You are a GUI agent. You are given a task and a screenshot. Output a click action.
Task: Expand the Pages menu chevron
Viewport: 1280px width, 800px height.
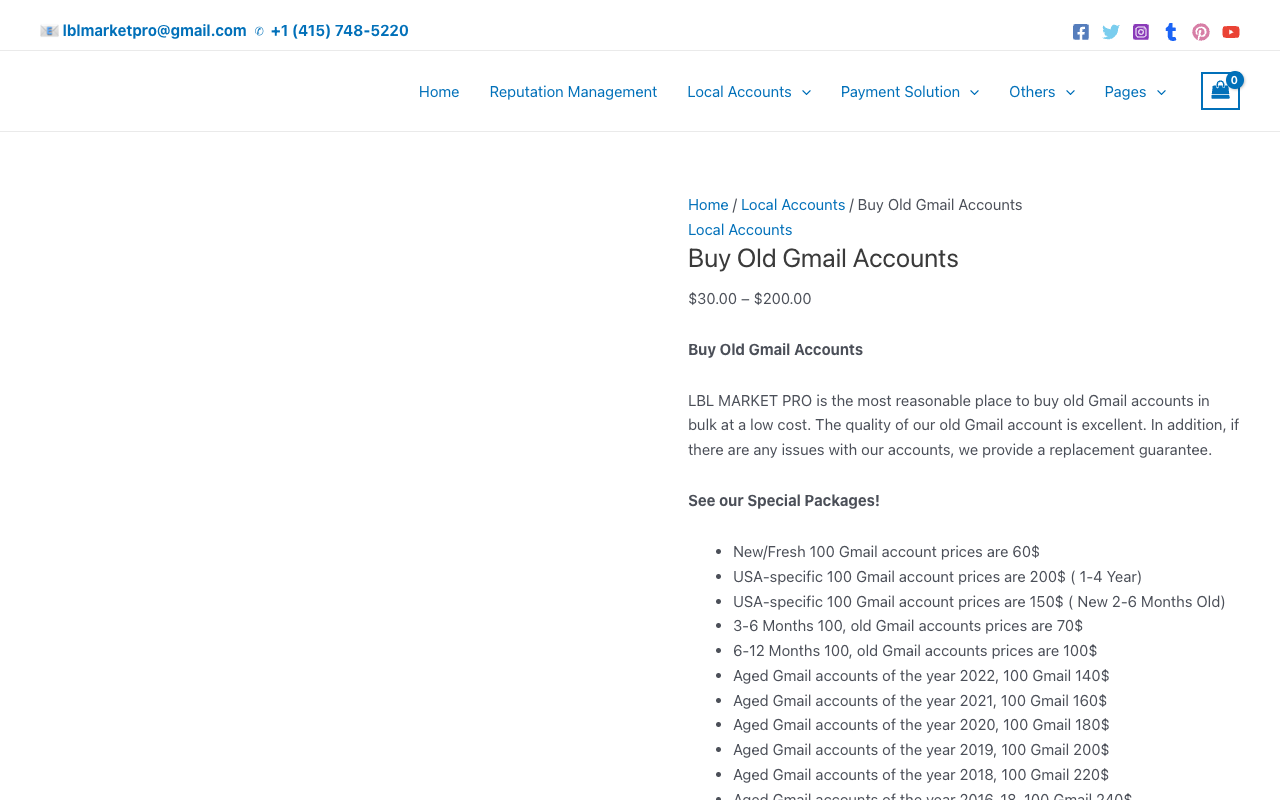tap(1161, 92)
